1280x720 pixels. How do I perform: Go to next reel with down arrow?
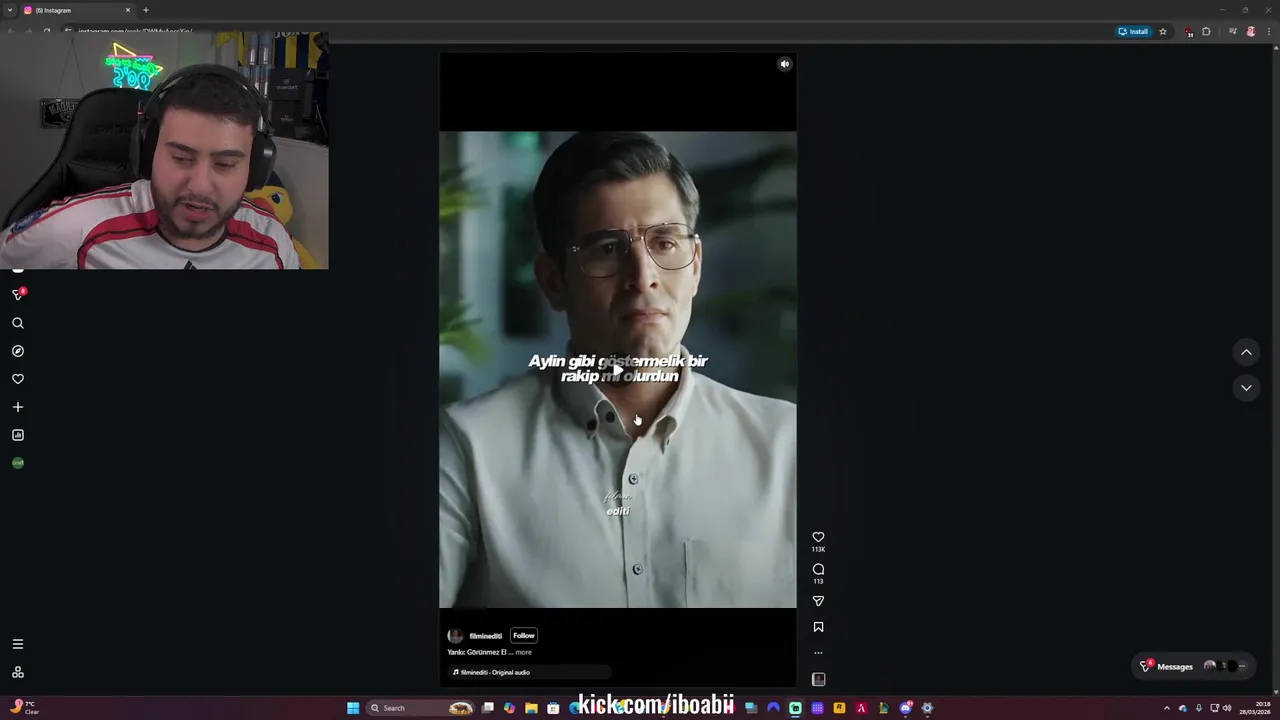(x=1246, y=387)
